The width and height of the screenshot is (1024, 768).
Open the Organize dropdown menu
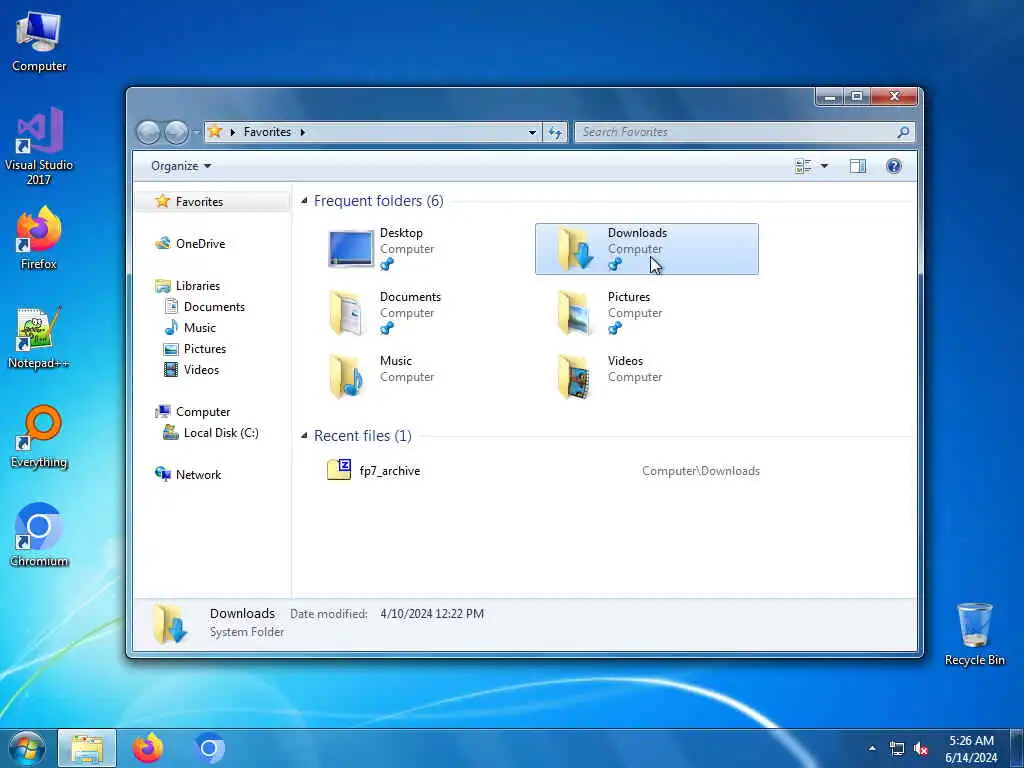pos(181,166)
